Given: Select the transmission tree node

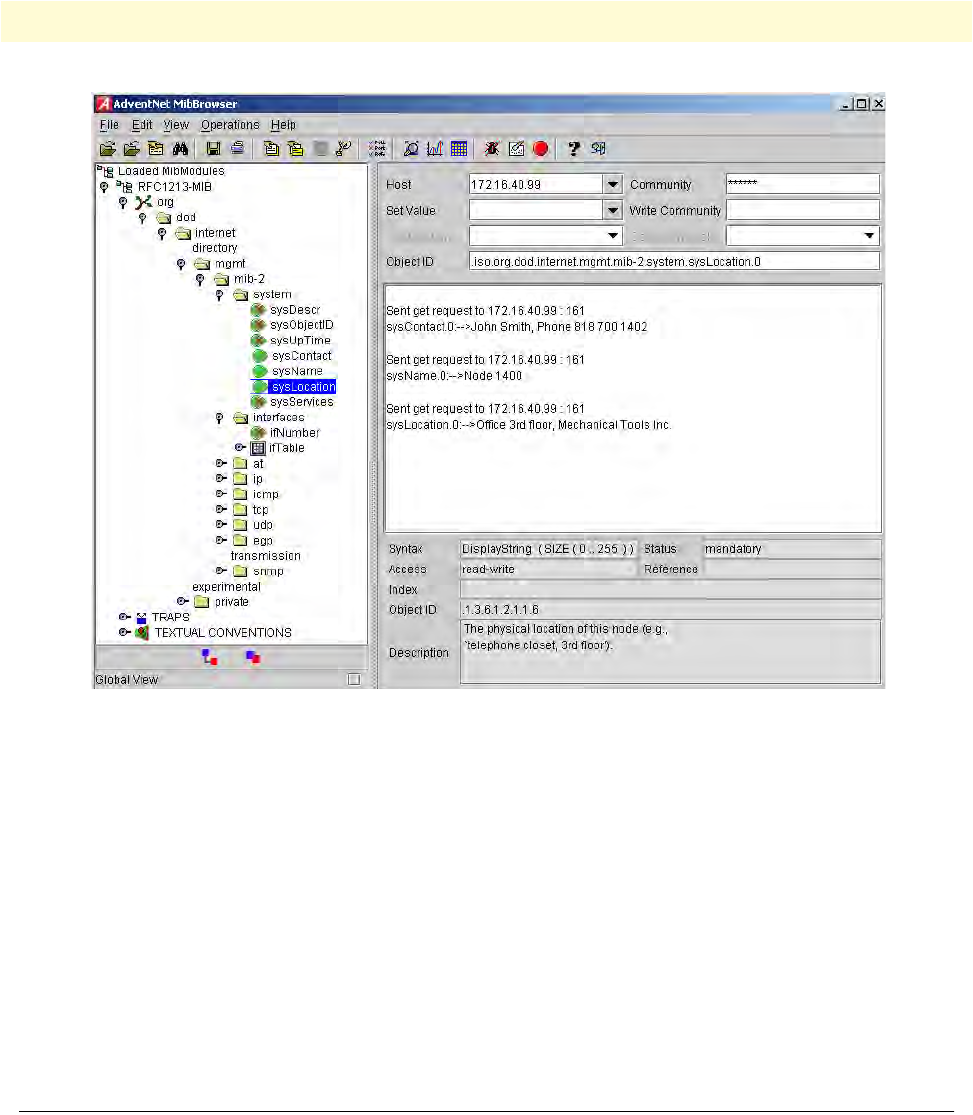Looking at the screenshot, I should tap(265, 556).
